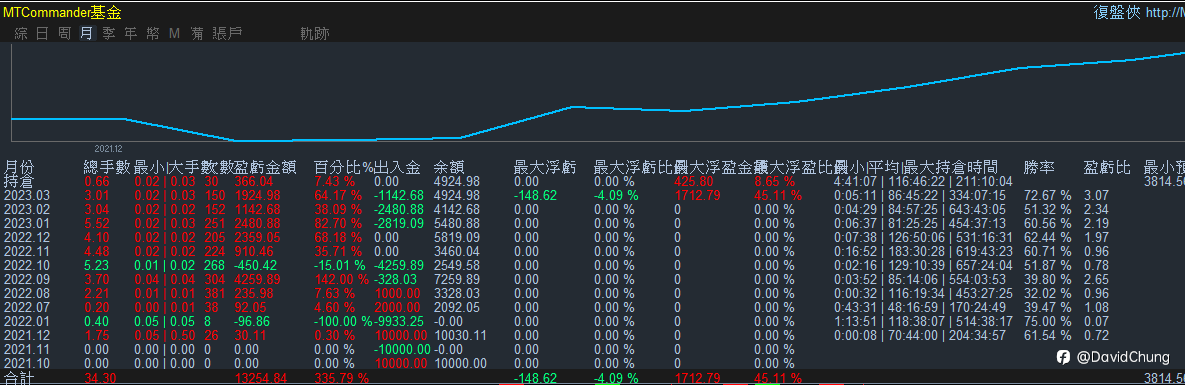Switch to the 年 yearly tab

(x=131, y=33)
